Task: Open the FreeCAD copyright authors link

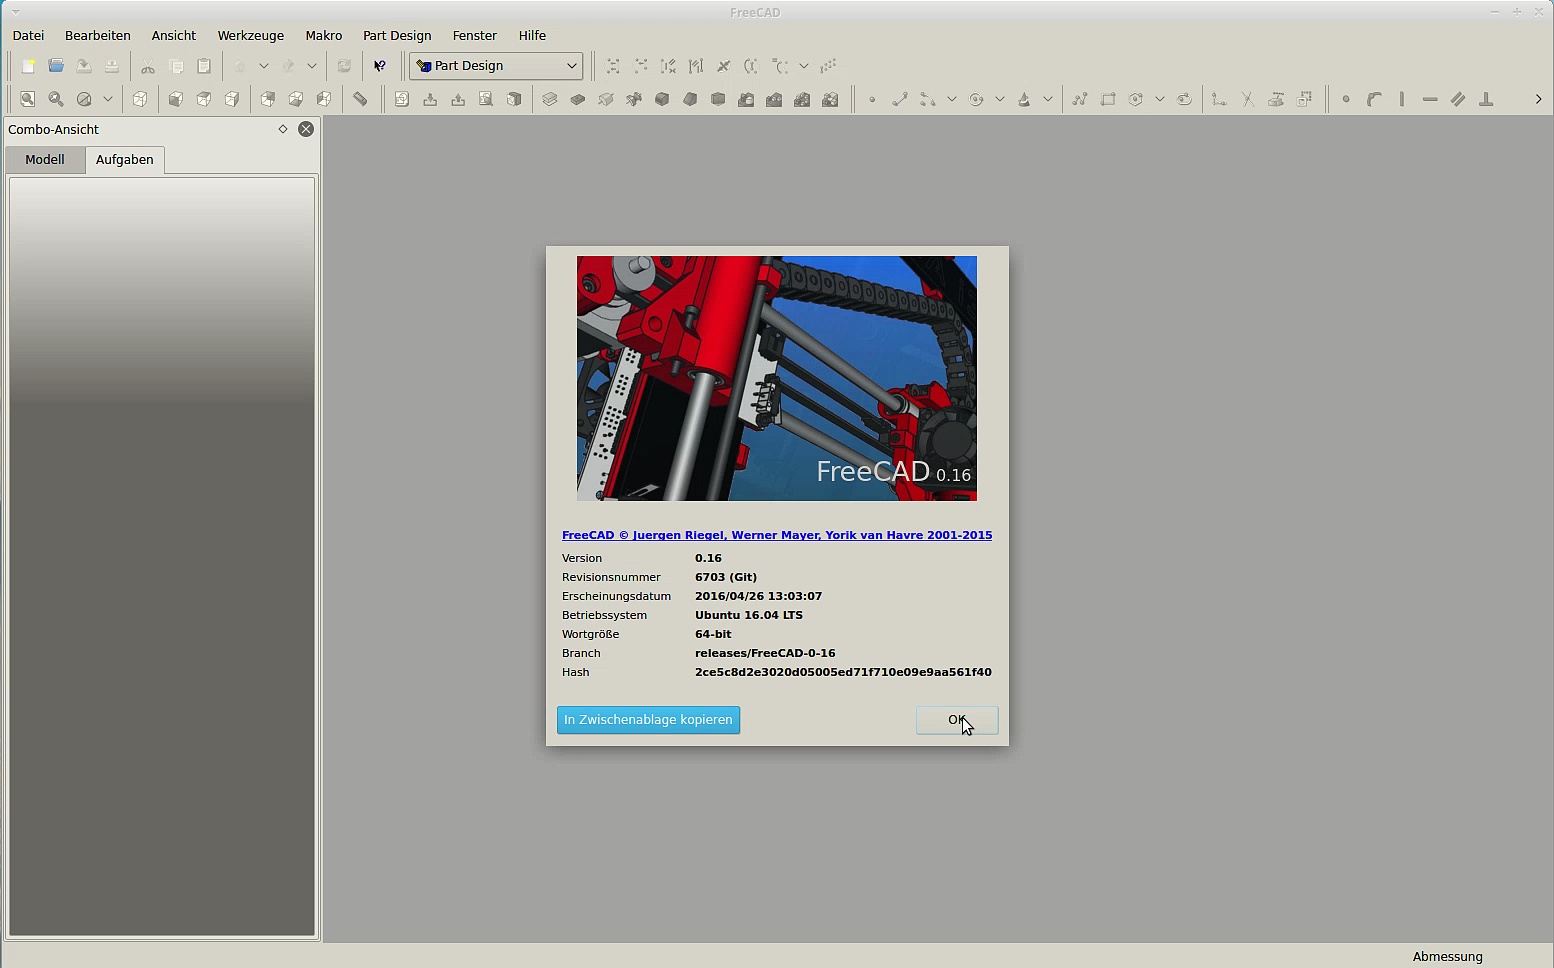Action: [777, 535]
